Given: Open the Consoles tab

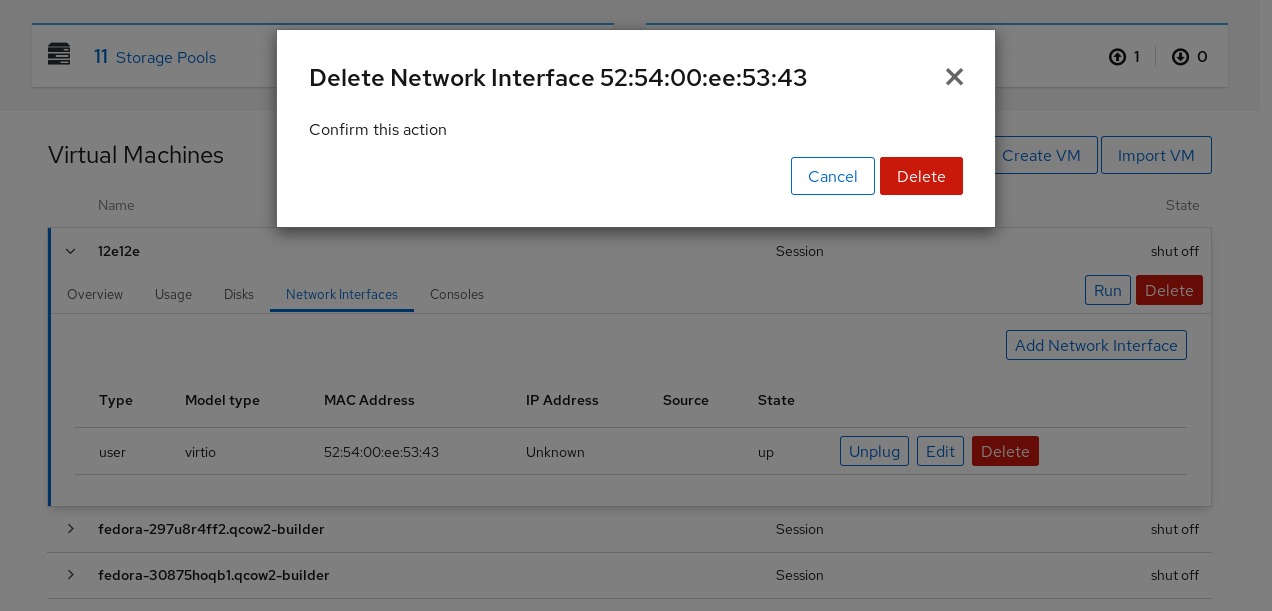Looking at the screenshot, I should point(457,294).
